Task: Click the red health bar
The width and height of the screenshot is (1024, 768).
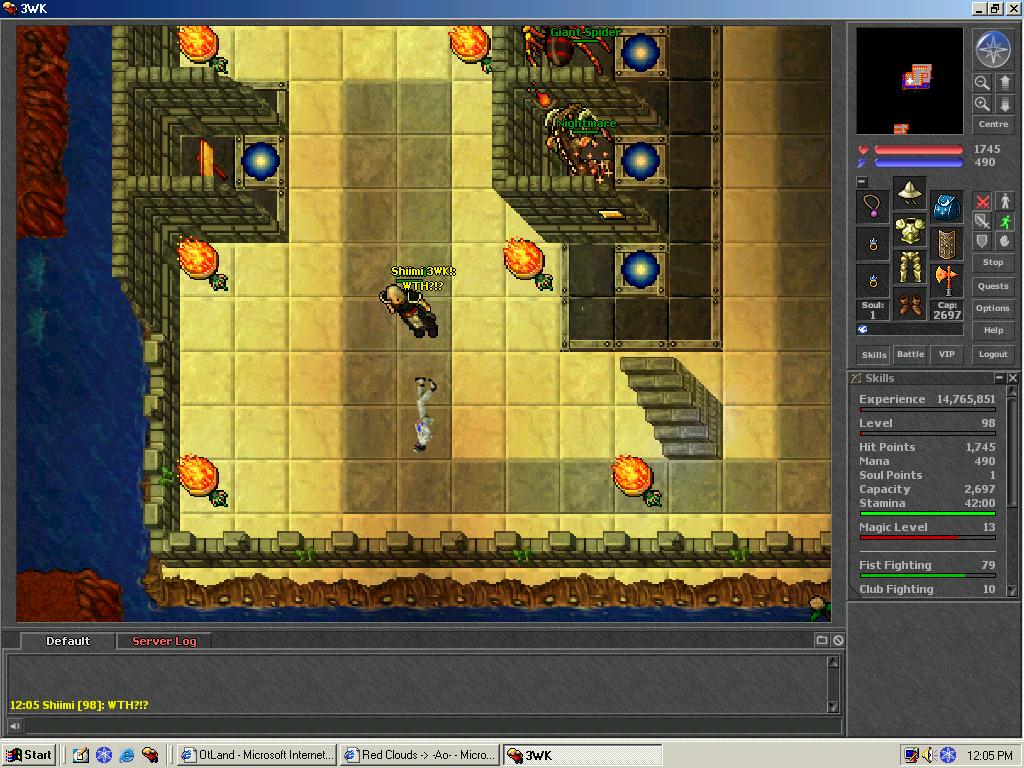Action: pyautogui.click(x=918, y=150)
